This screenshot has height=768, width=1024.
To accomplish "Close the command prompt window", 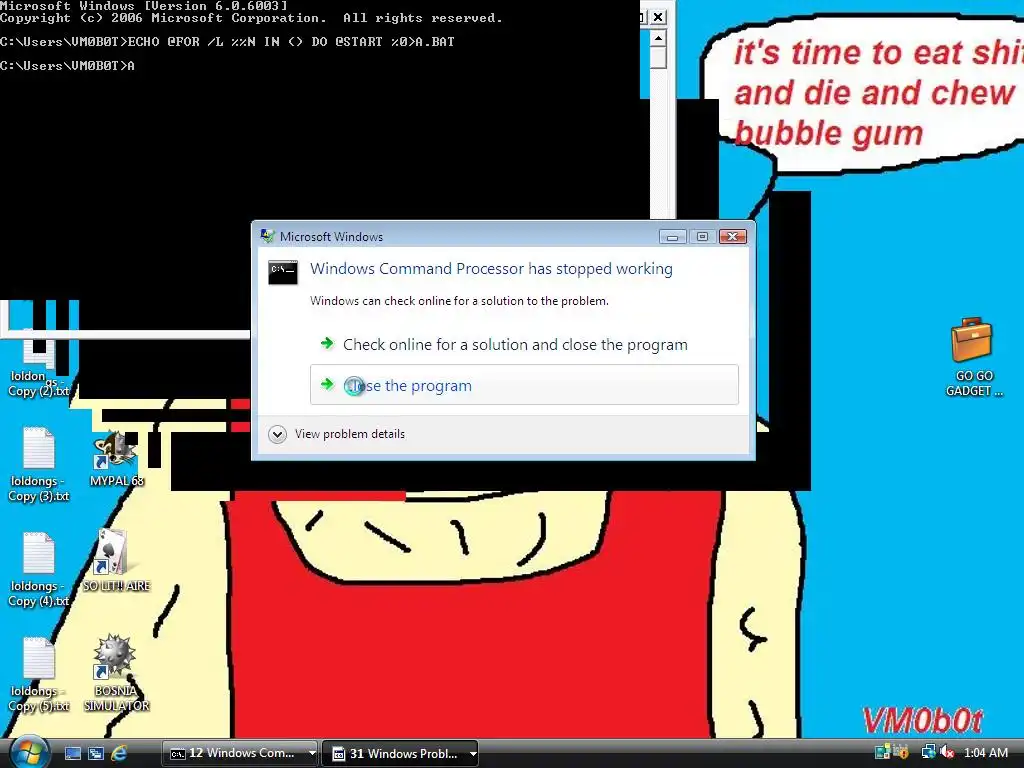I will pos(658,17).
